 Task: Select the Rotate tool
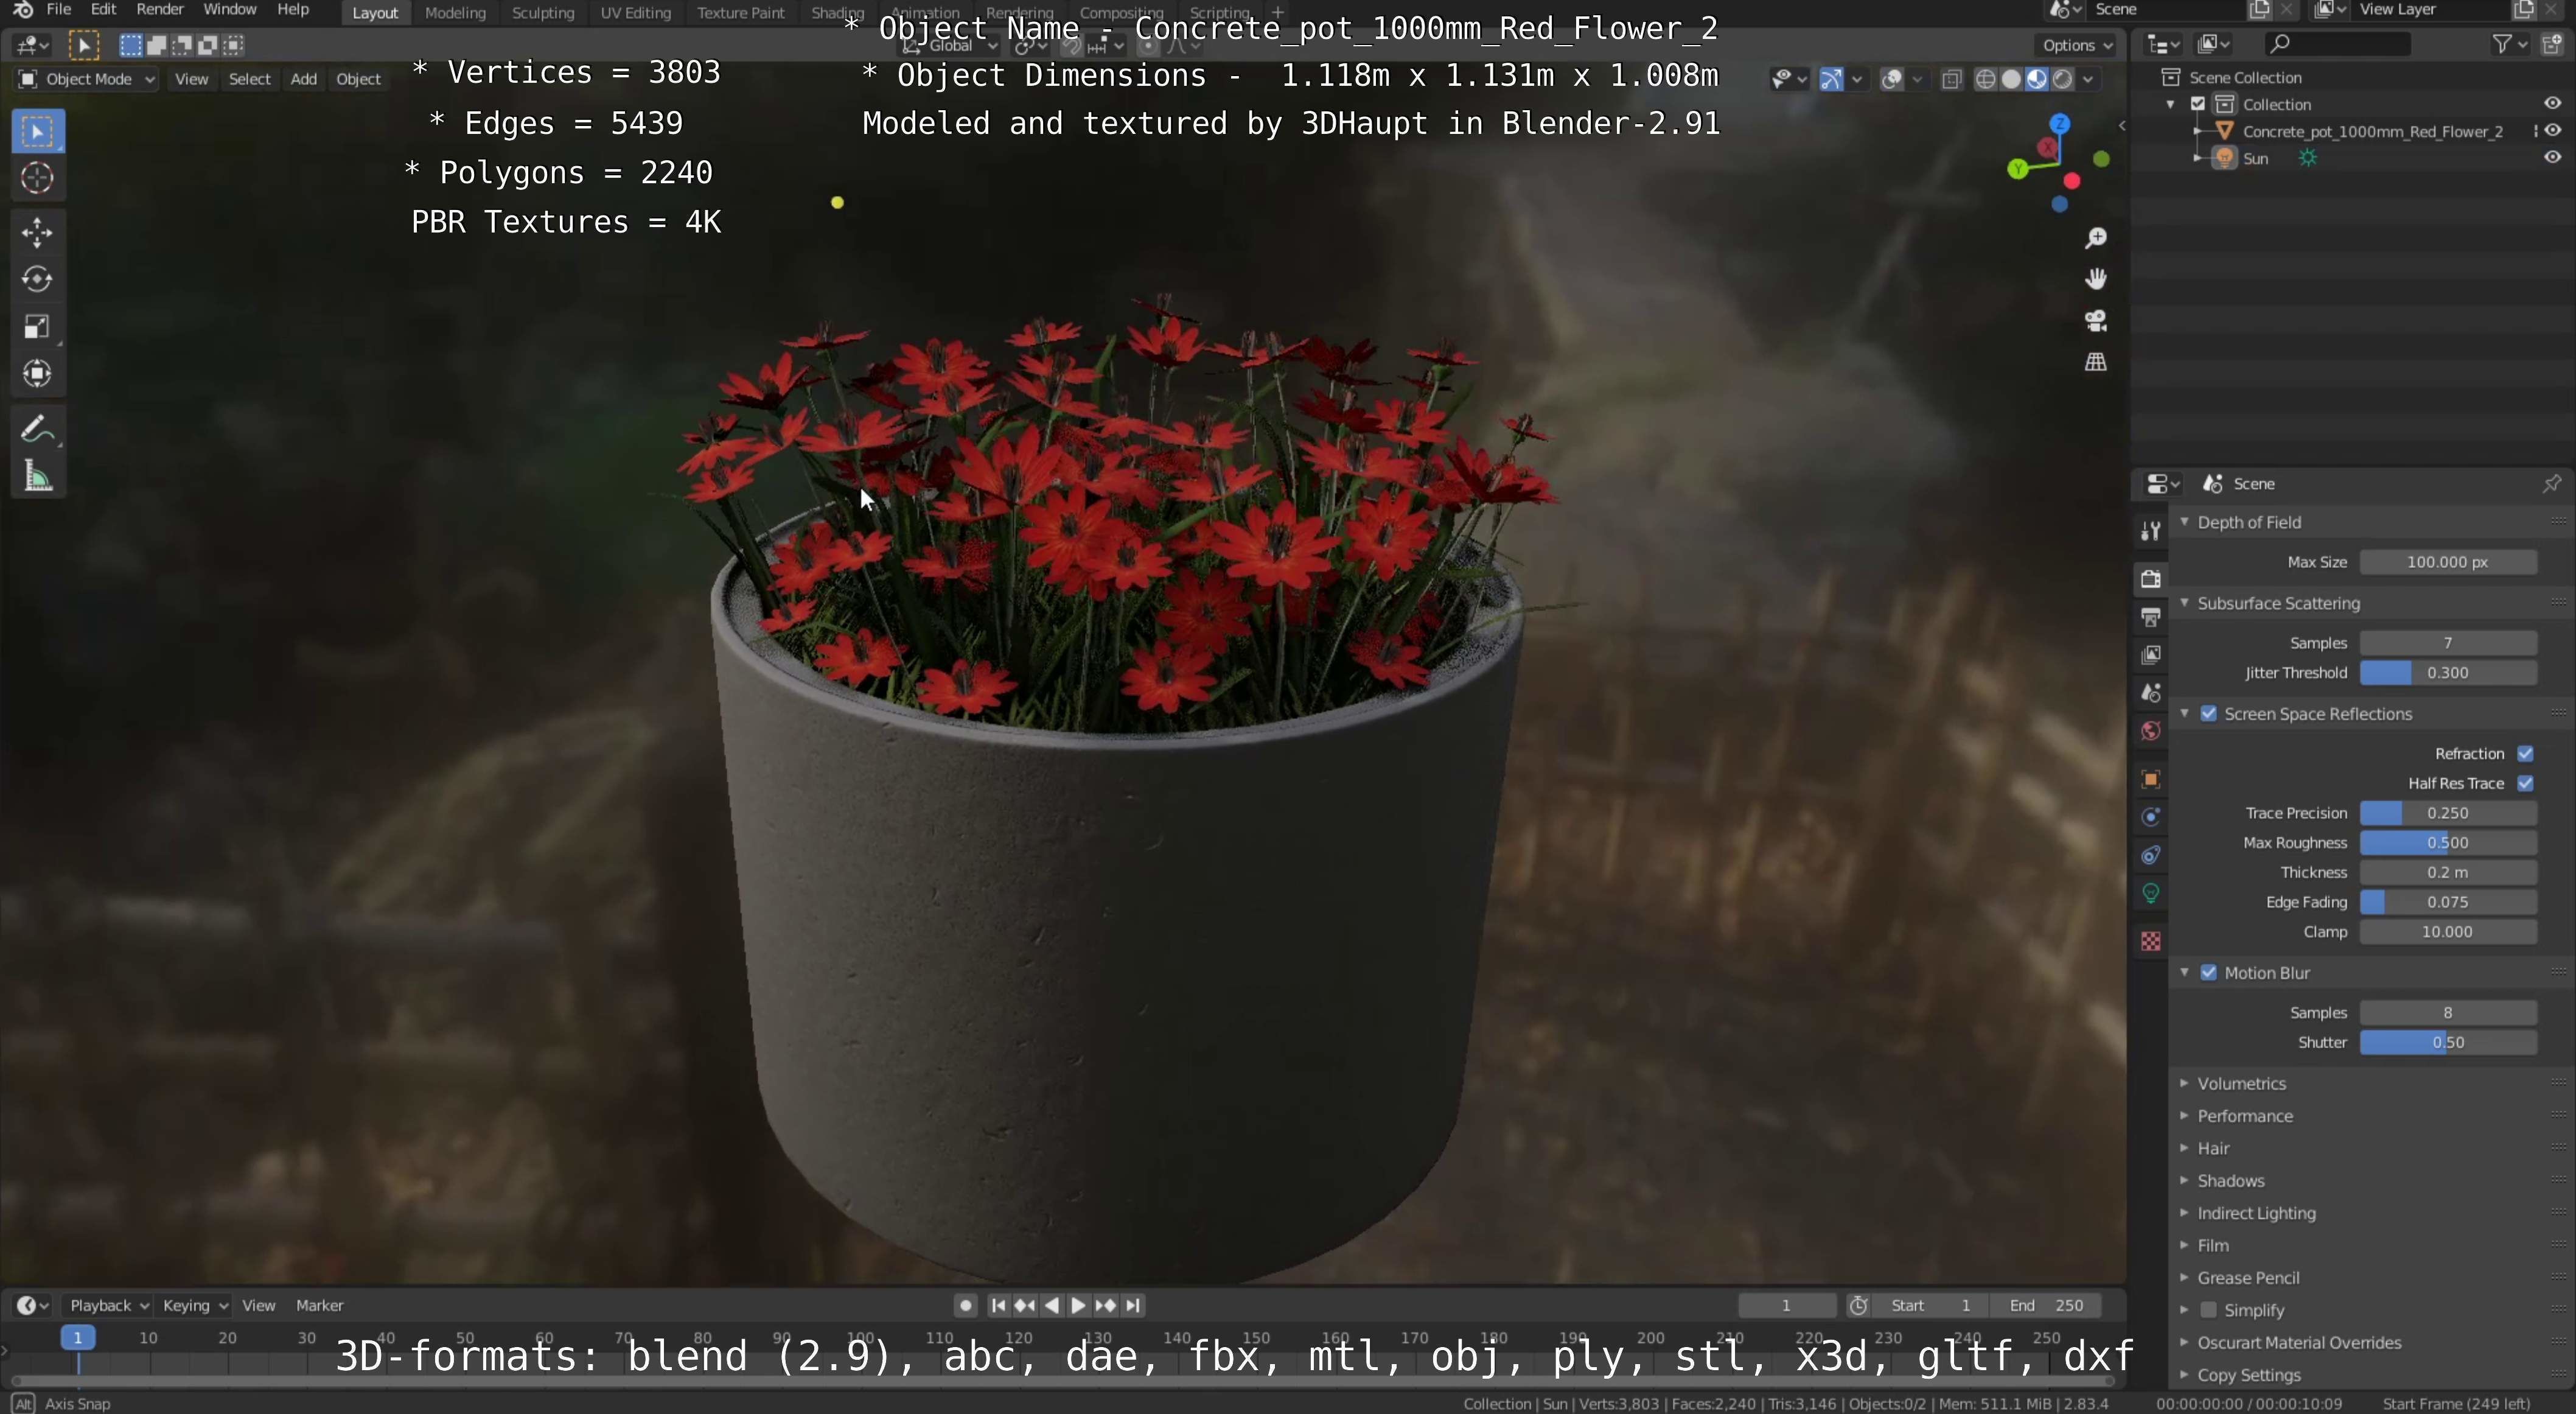(38, 279)
